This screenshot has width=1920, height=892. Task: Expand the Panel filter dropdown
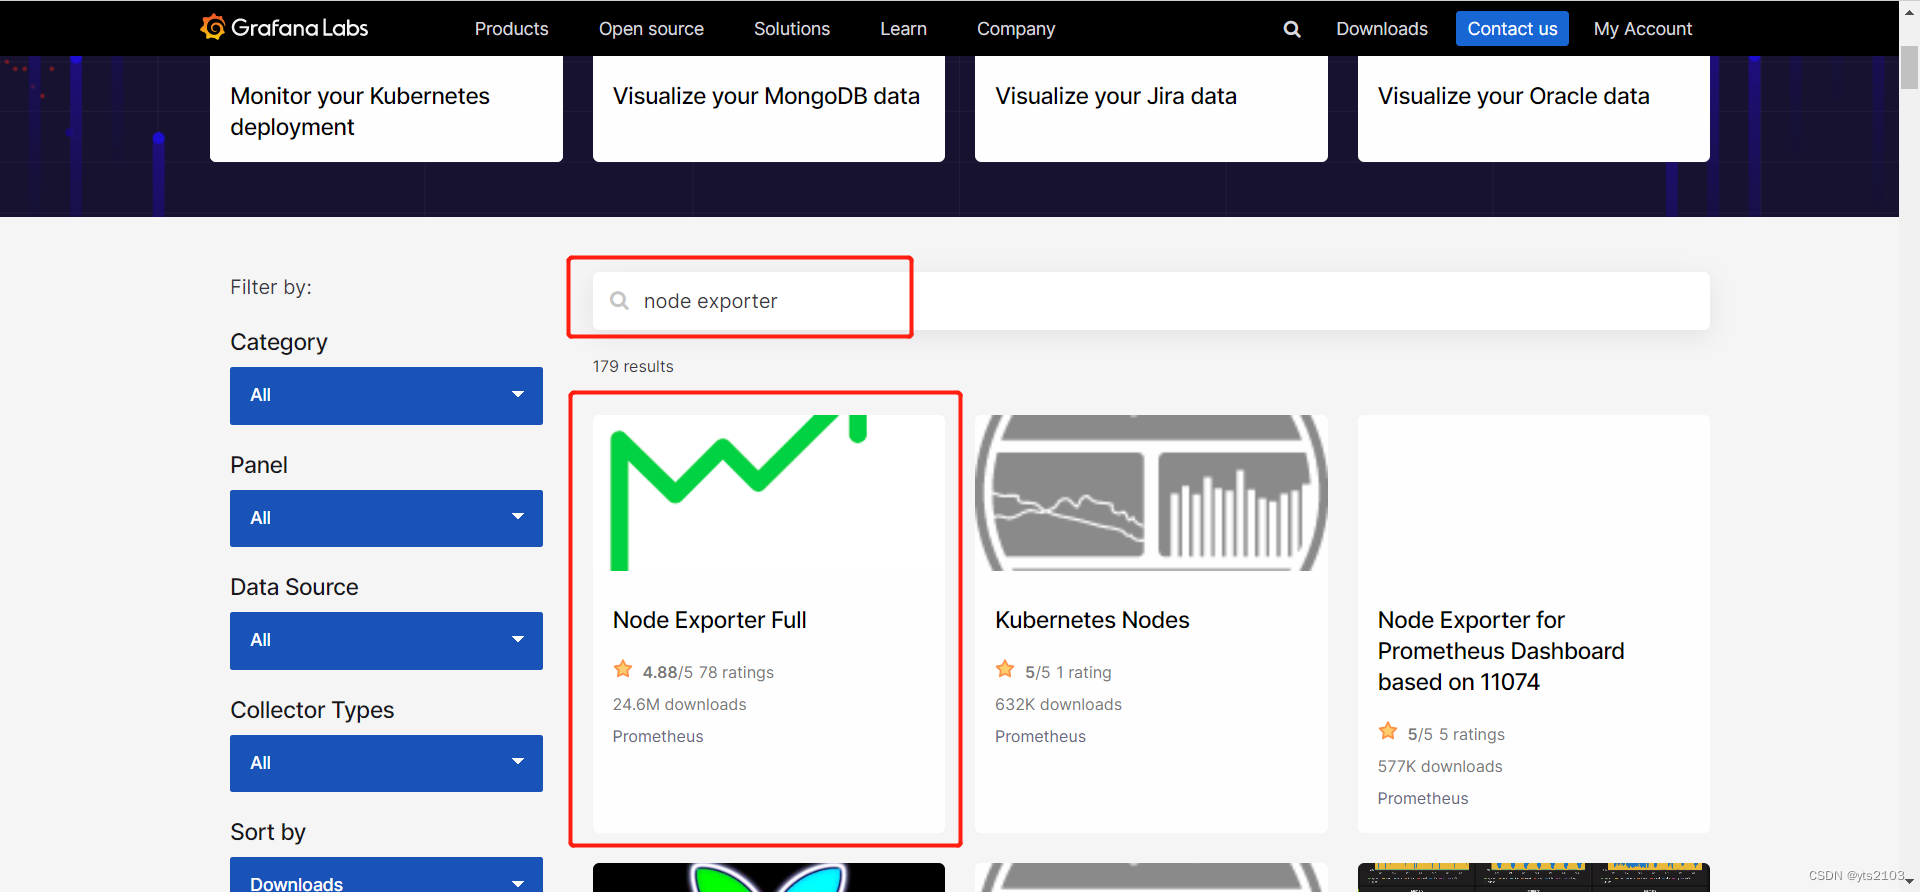pos(386,518)
